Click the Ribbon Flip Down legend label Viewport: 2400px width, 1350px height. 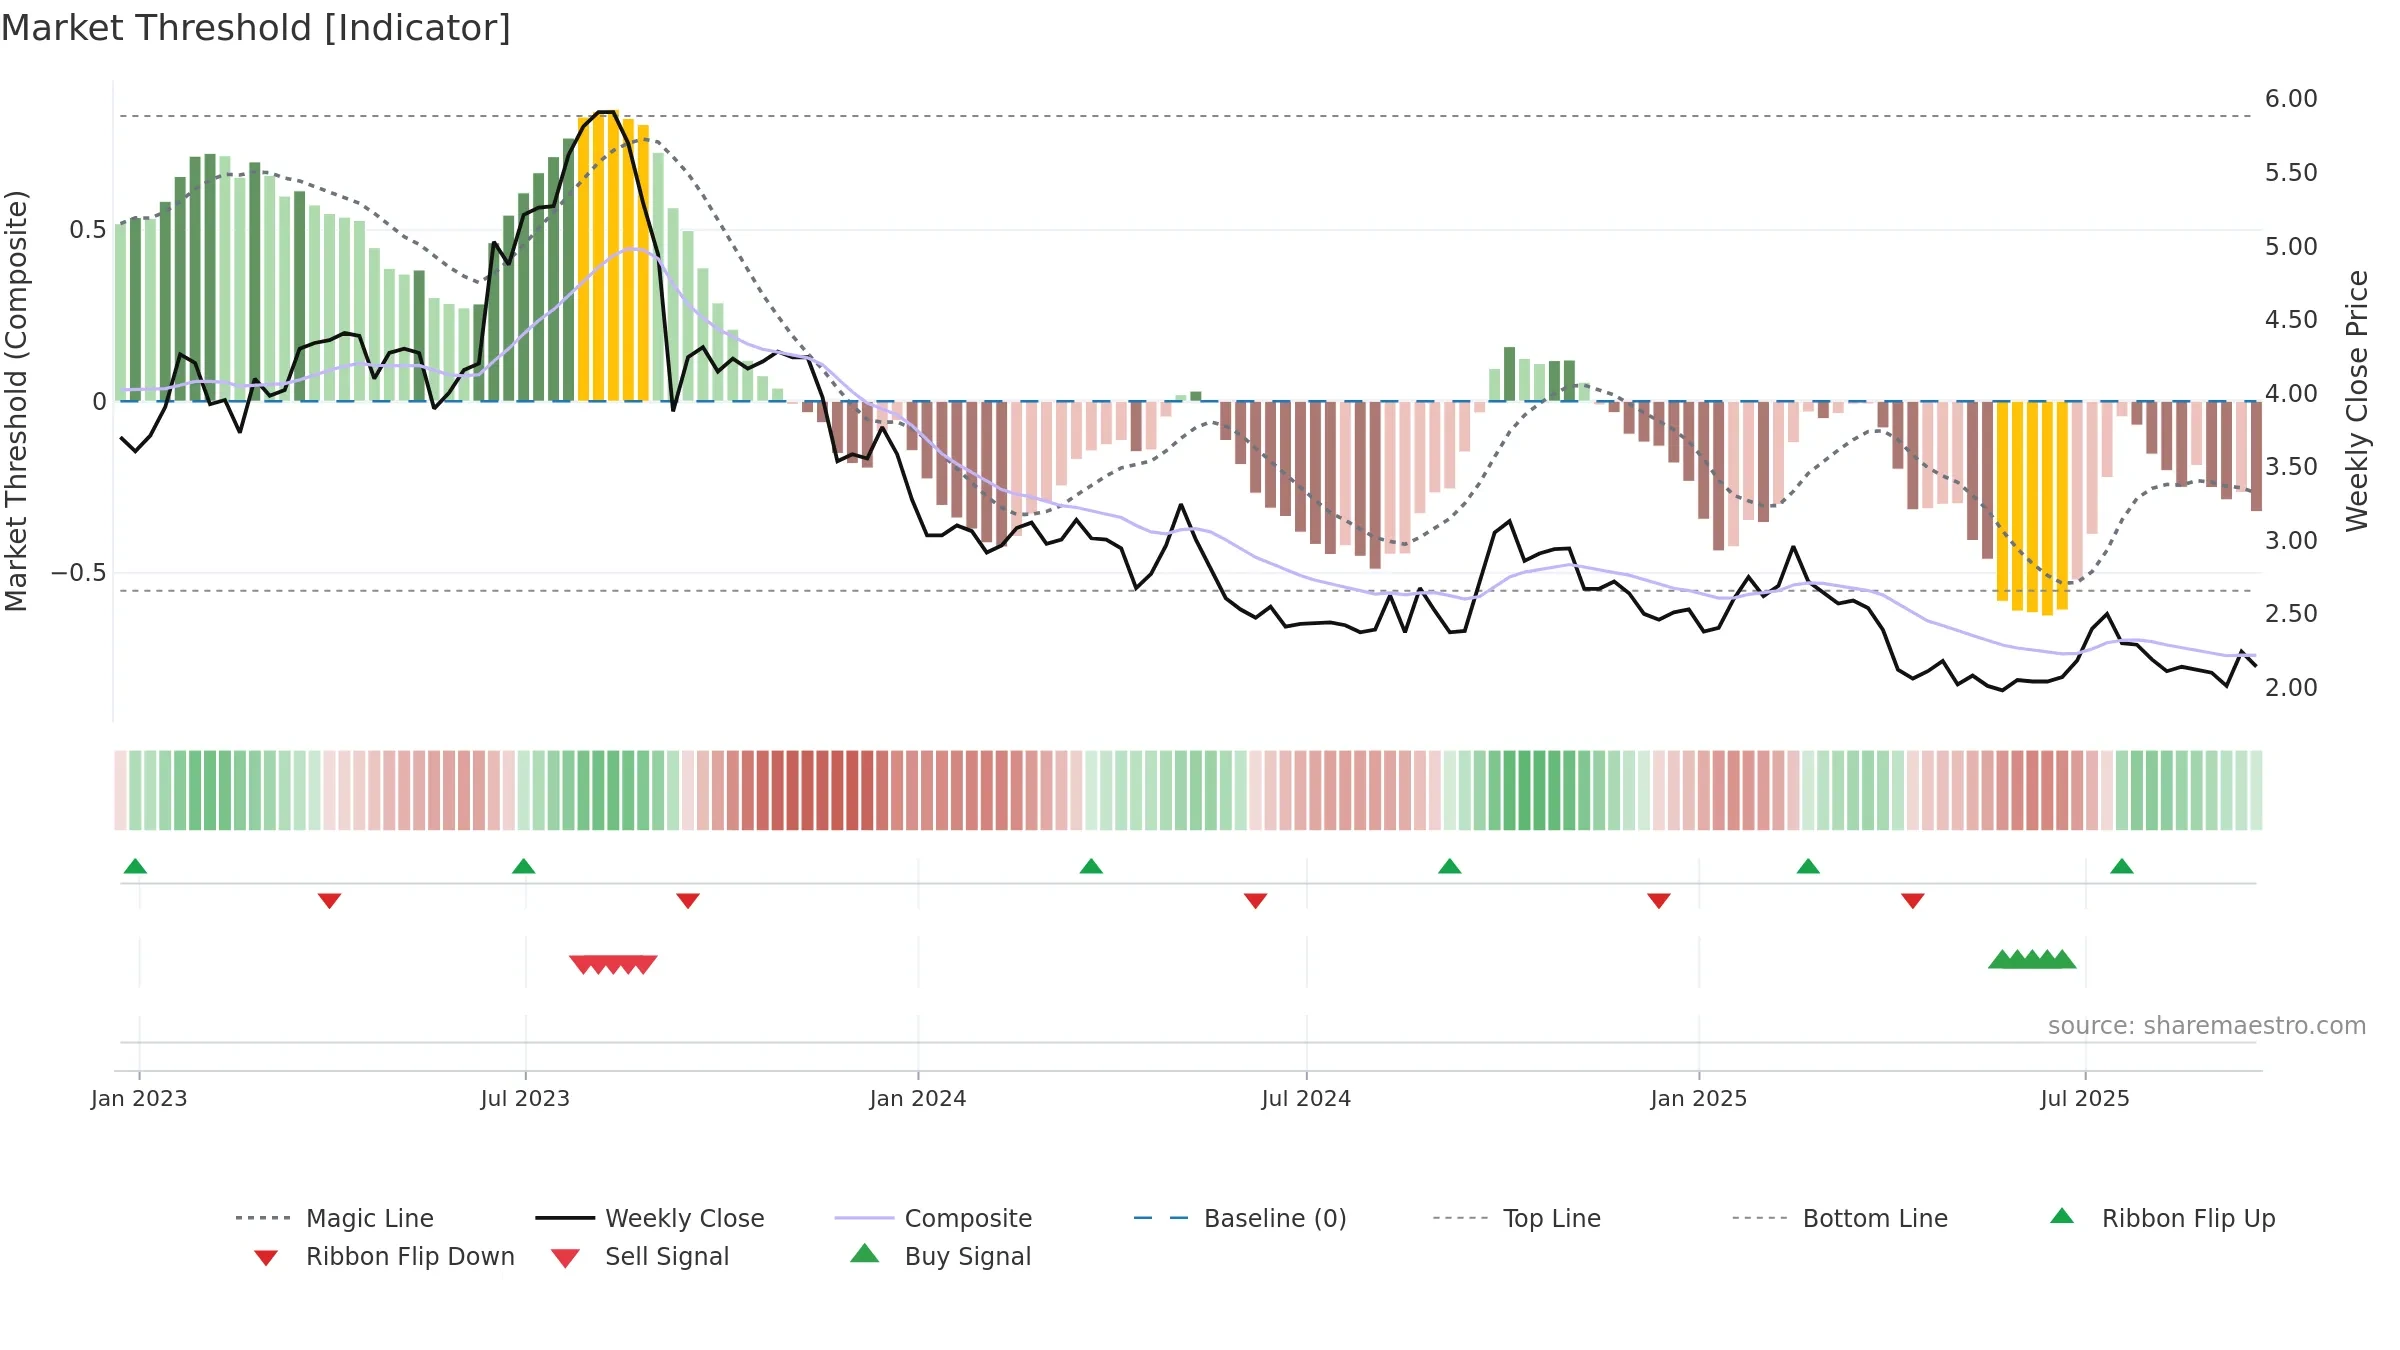pyautogui.click(x=410, y=1256)
